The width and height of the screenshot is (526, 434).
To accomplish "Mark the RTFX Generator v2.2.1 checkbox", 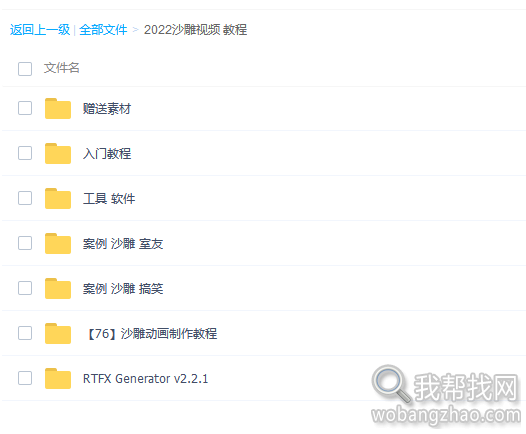I will click(25, 378).
